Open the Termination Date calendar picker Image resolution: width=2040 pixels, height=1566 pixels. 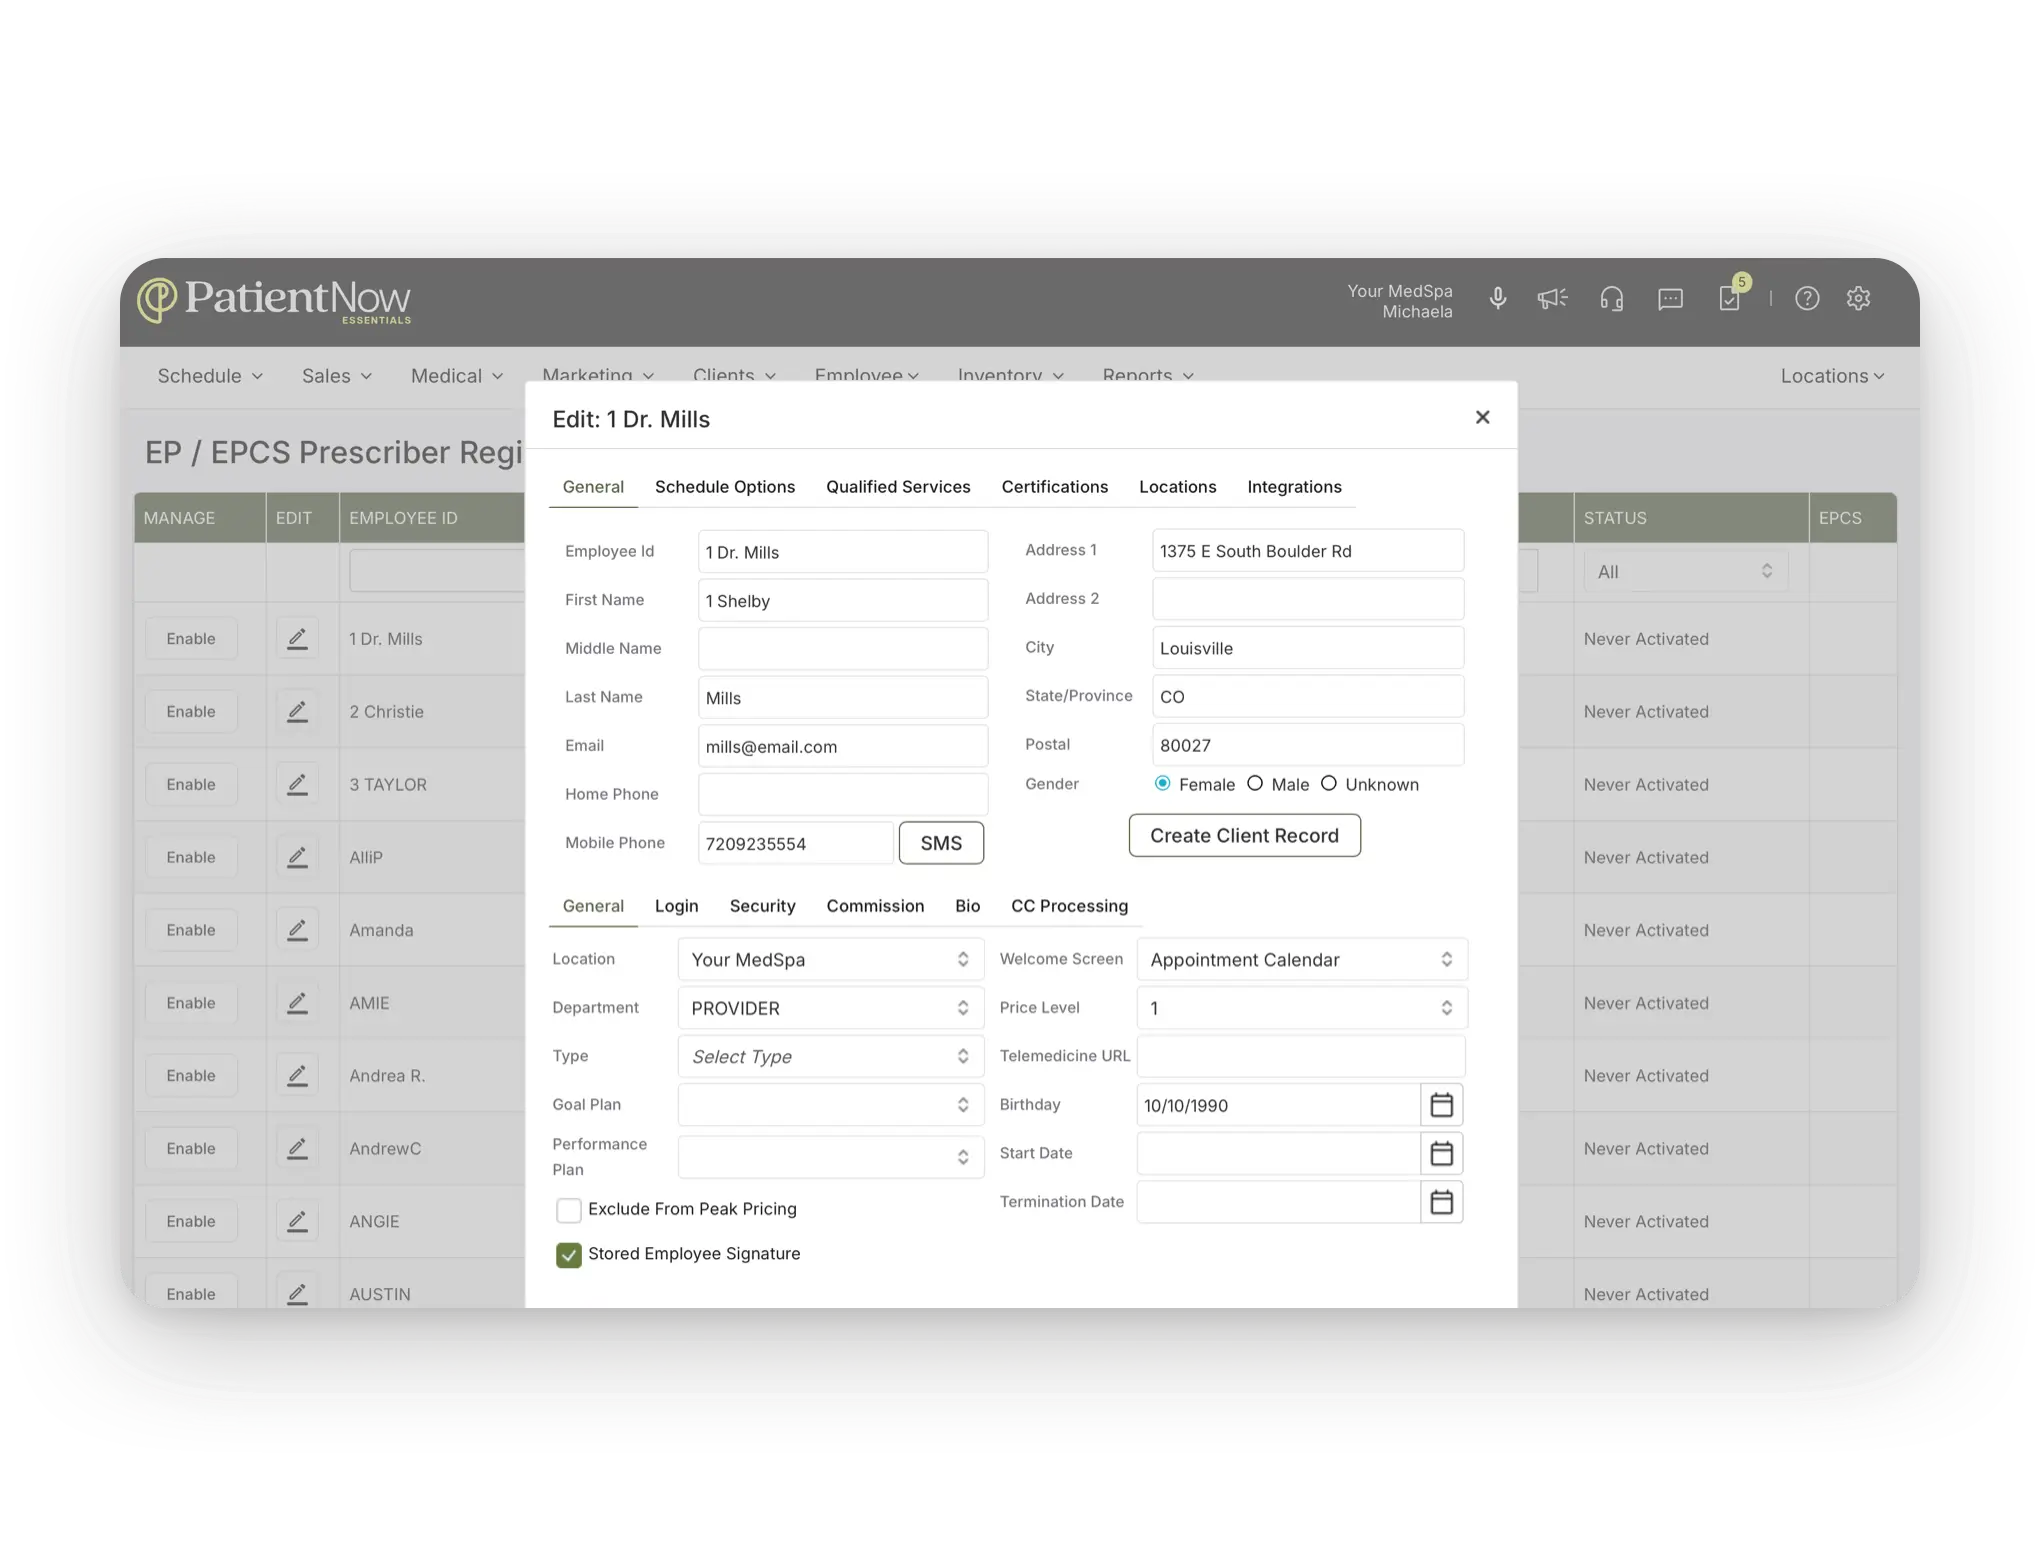(x=1441, y=1202)
